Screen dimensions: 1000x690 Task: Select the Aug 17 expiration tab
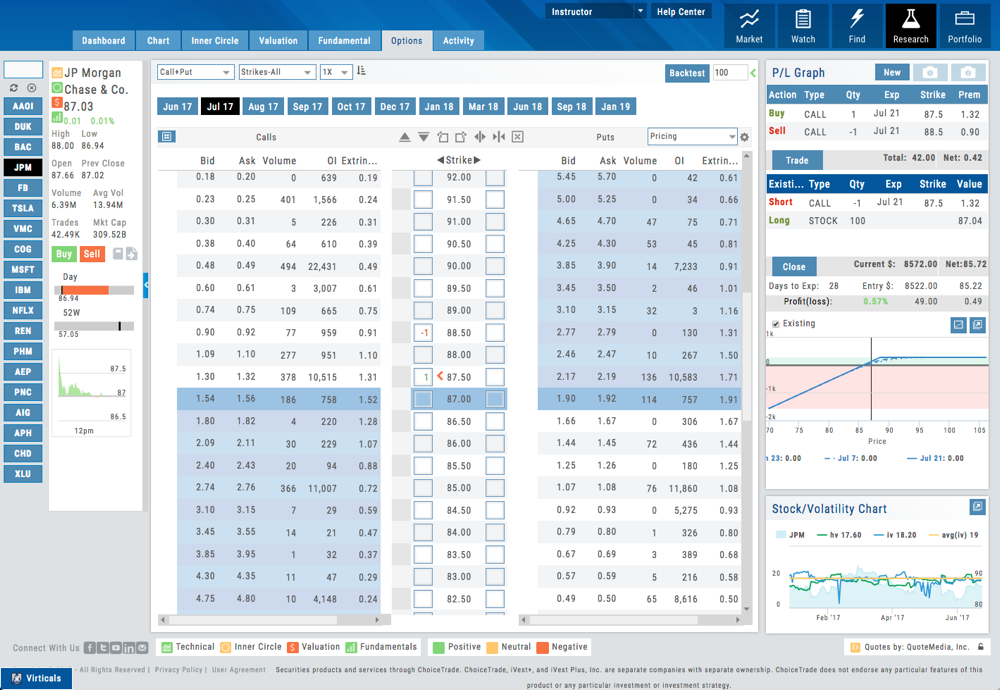click(x=263, y=107)
